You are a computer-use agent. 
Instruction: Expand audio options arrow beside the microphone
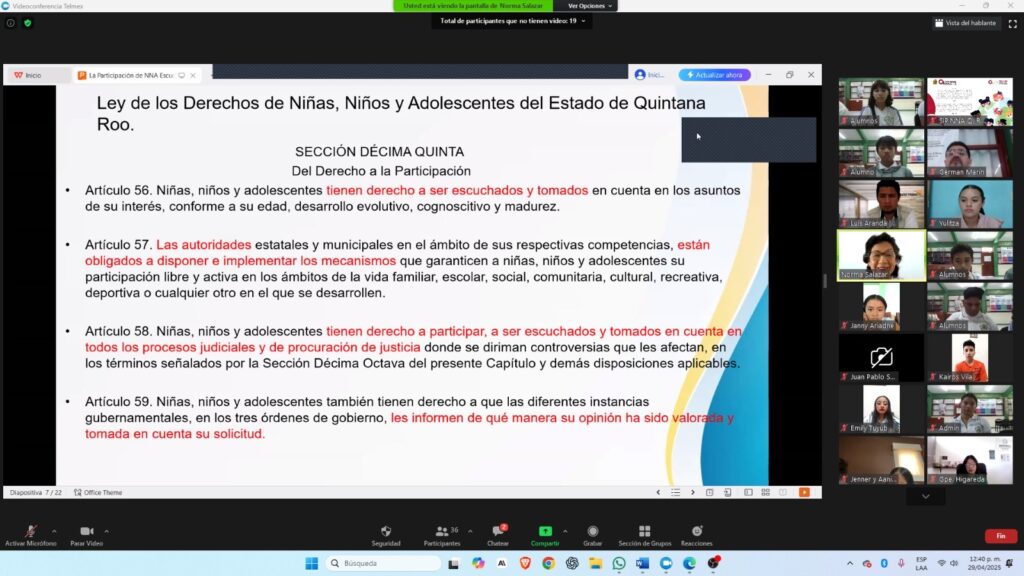[x=54, y=531]
